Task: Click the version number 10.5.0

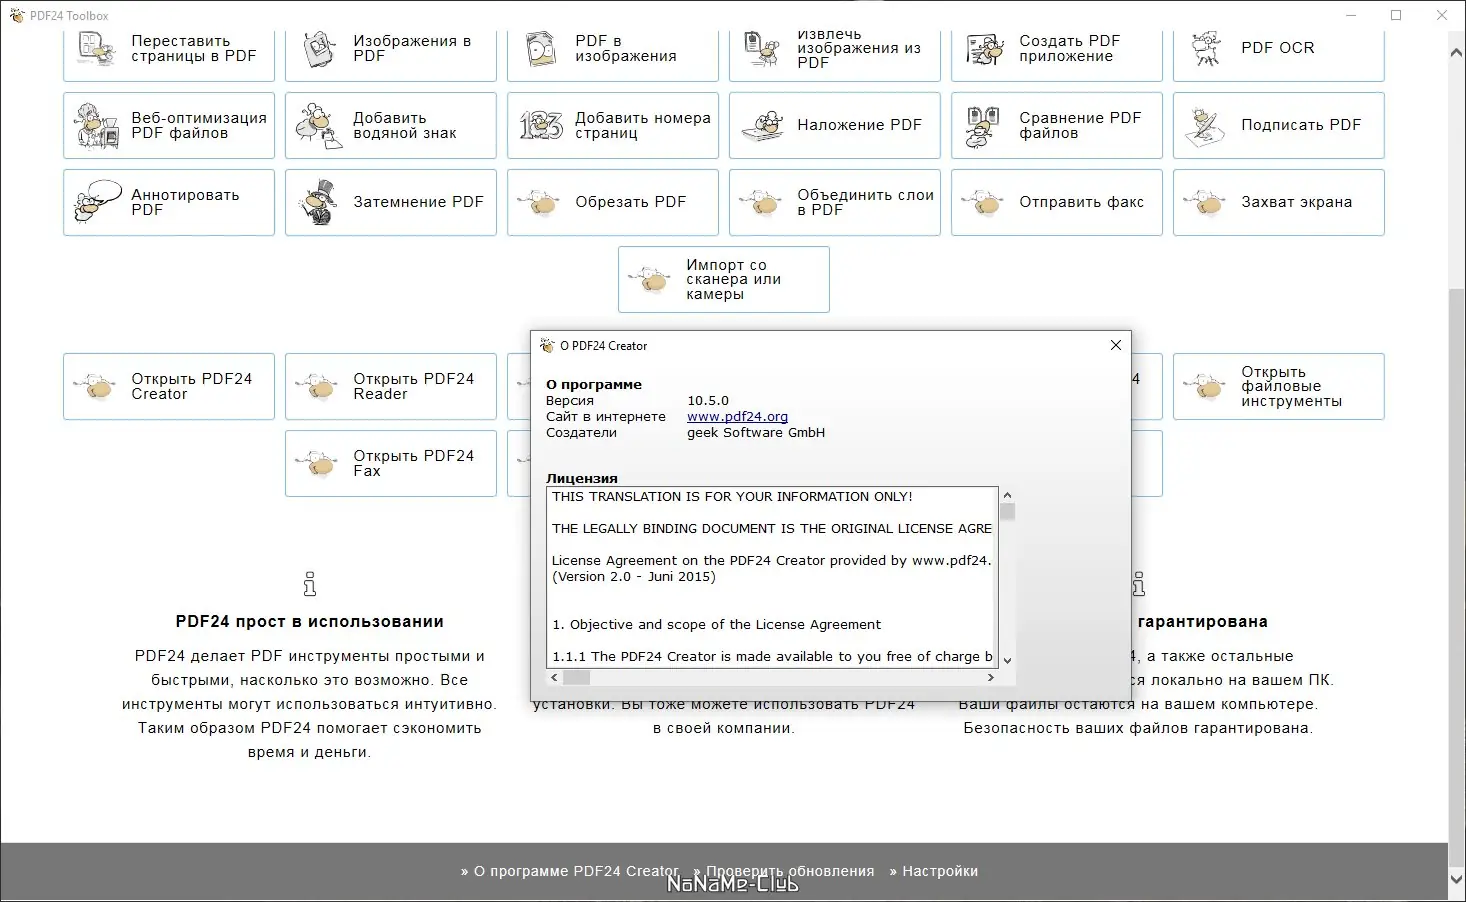Action: (x=708, y=401)
